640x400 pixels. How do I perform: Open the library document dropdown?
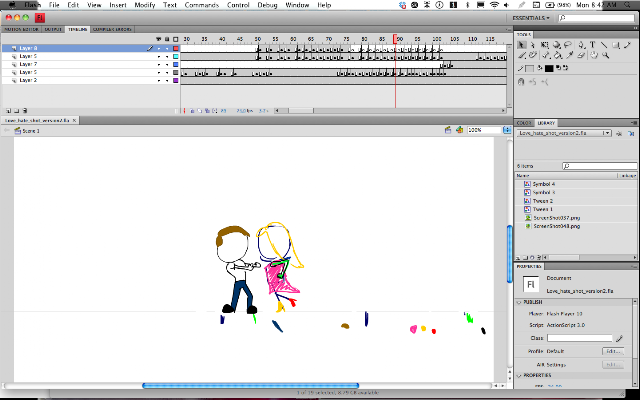pyautogui.click(x=564, y=133)
